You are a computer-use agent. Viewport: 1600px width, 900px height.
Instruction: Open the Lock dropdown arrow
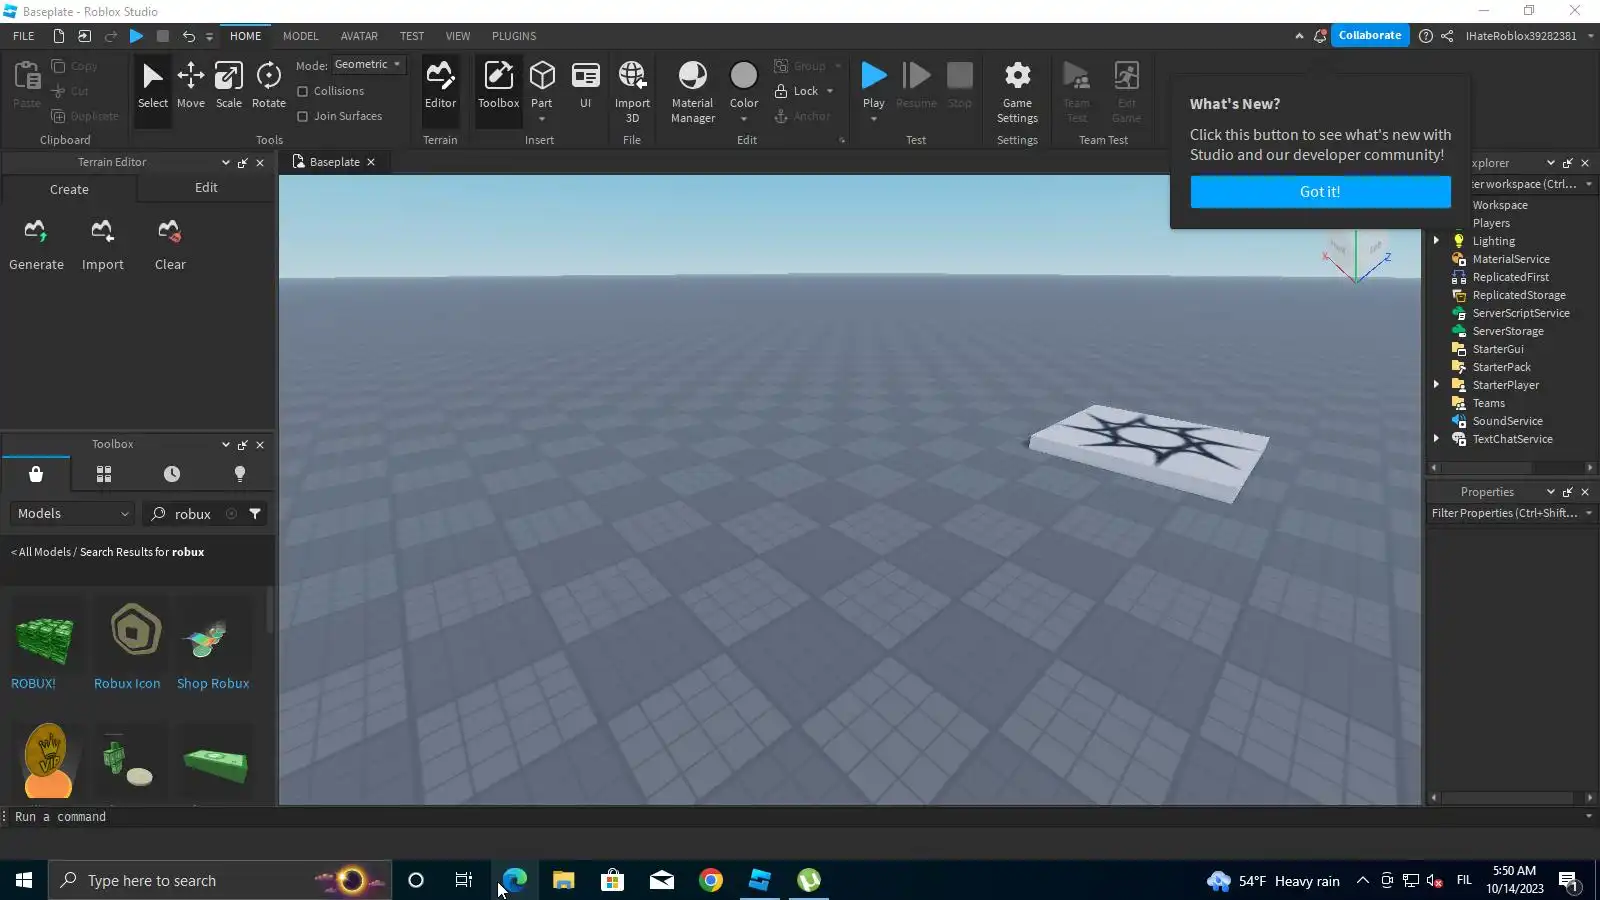click(x=830, y=91)
